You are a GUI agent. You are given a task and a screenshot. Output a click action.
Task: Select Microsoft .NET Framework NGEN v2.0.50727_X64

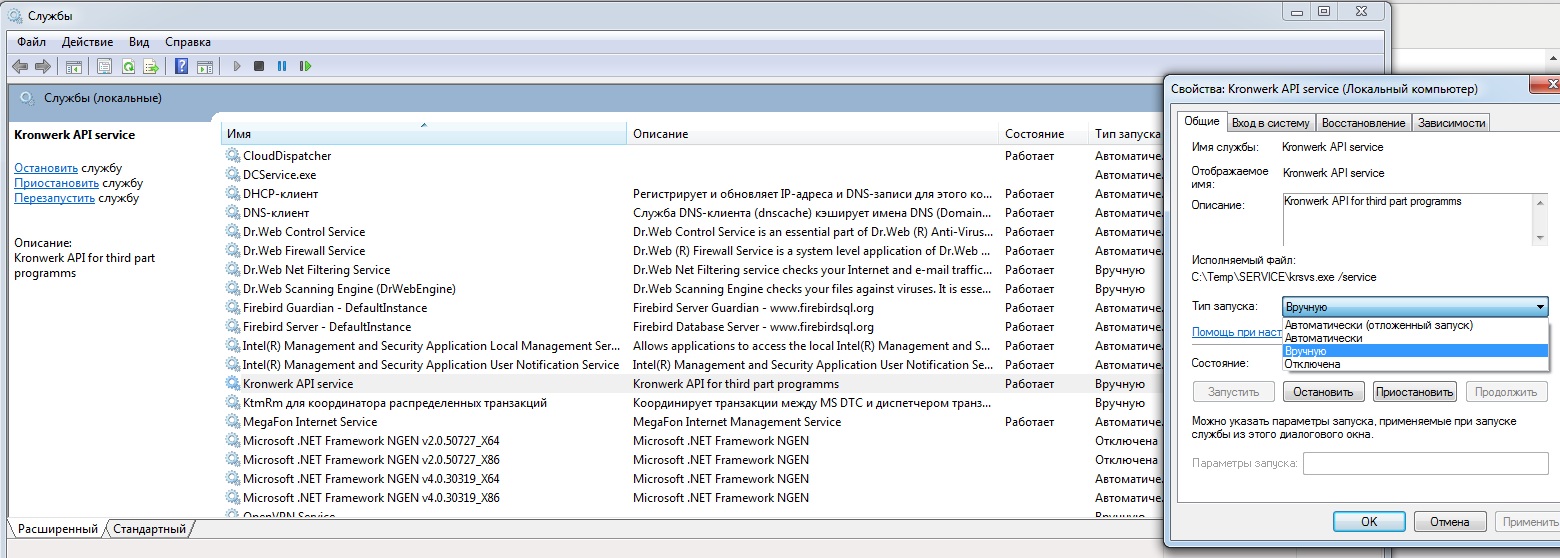(692, 441)
